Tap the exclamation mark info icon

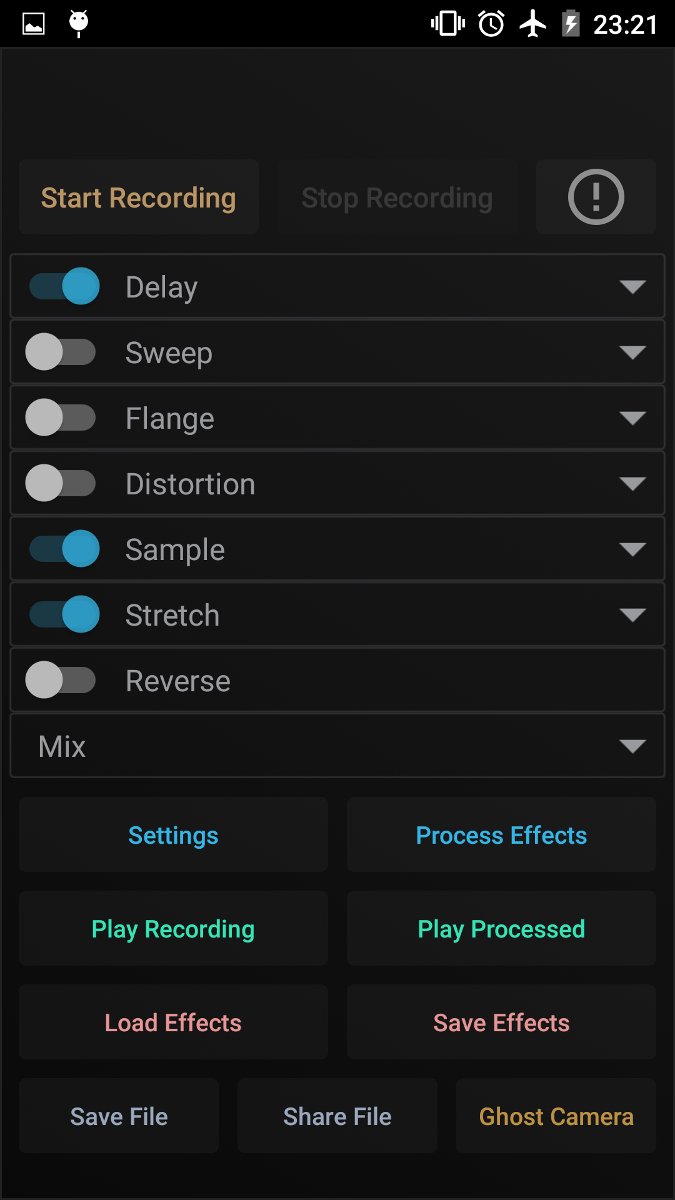click(x=596, y=197)
